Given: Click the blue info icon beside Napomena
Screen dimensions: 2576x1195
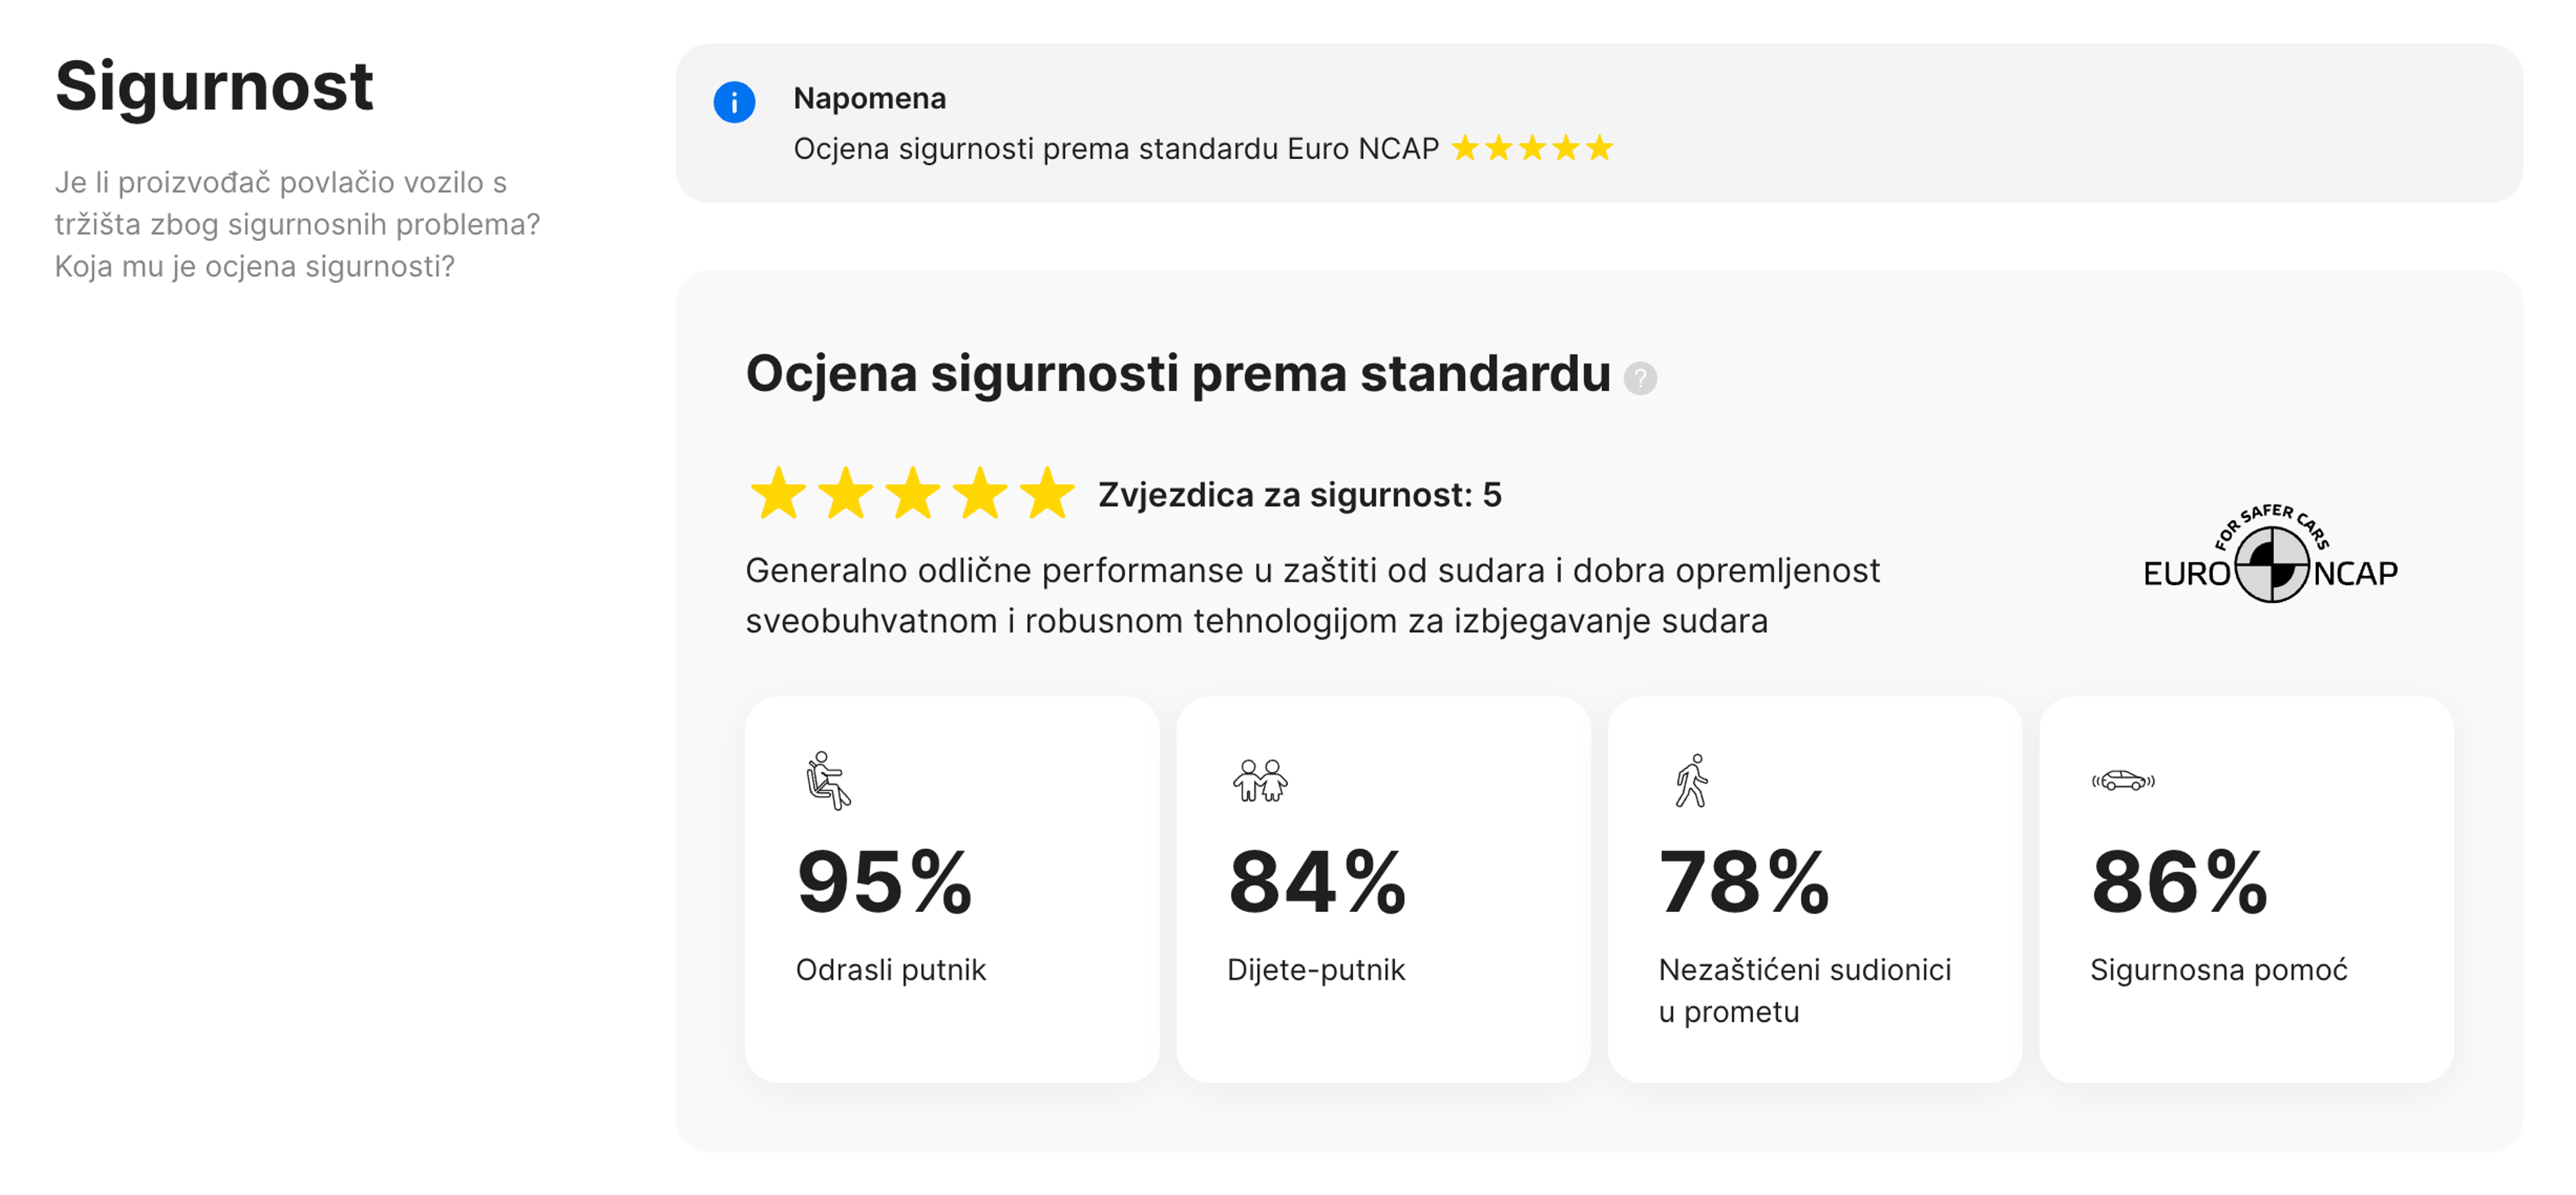Looking at the screenshot, I should 734,103.
